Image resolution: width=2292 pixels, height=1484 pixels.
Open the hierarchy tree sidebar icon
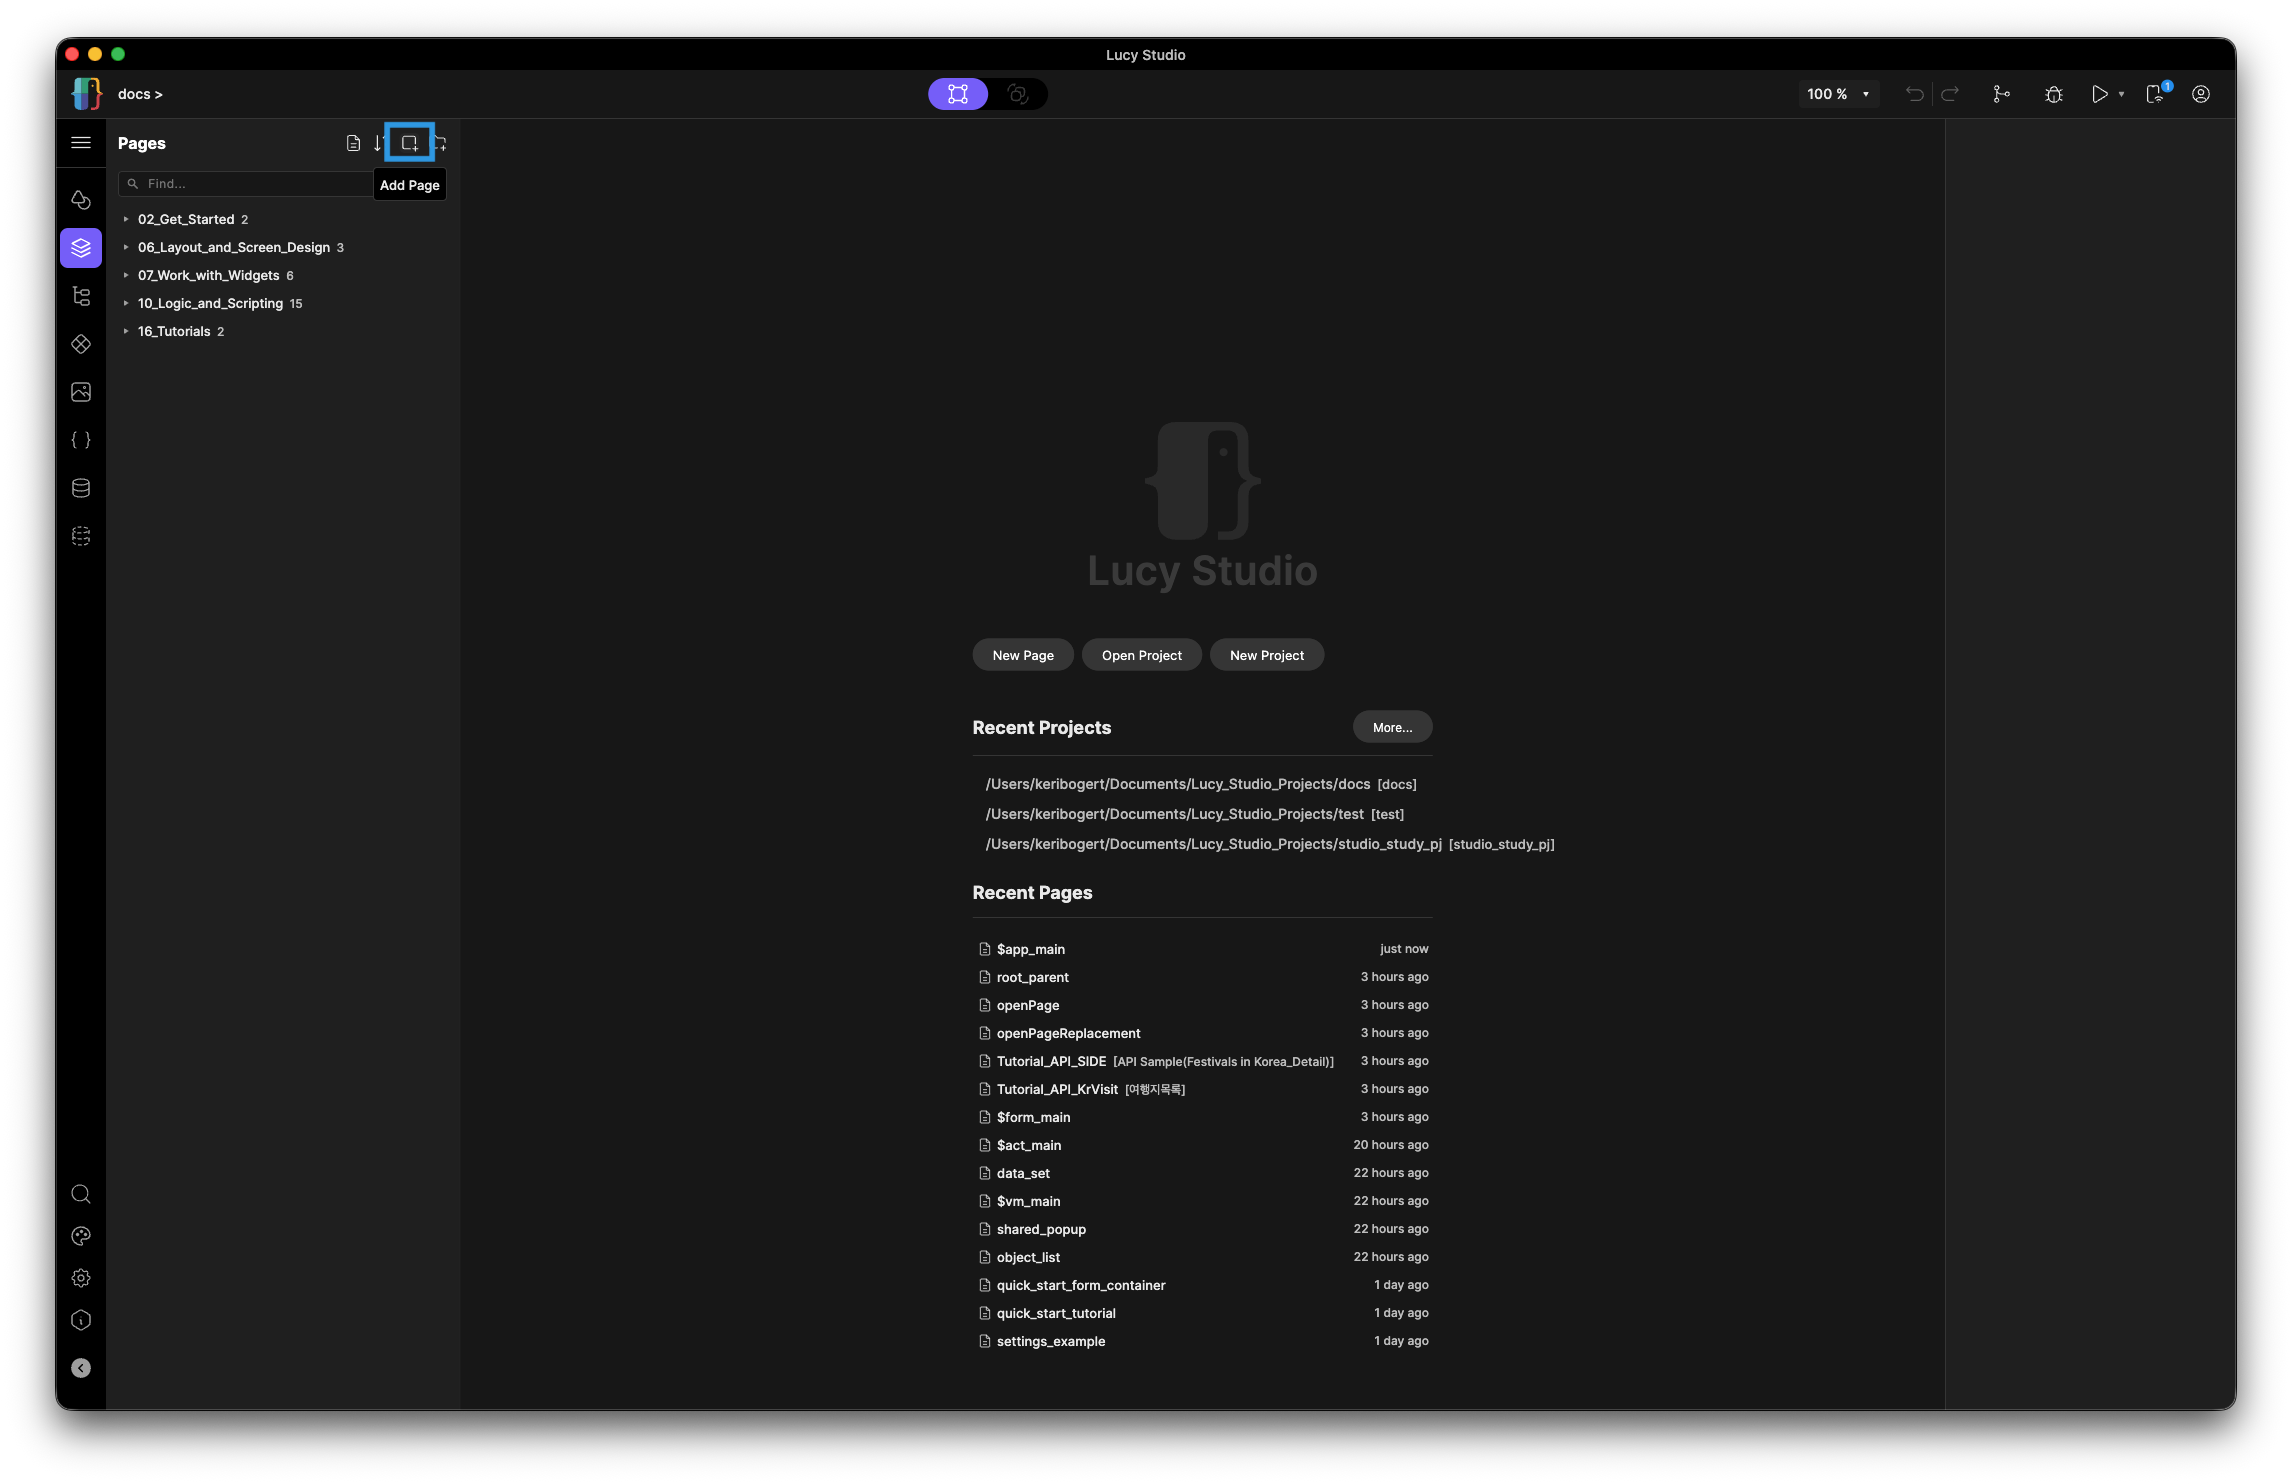click(81, 296)
